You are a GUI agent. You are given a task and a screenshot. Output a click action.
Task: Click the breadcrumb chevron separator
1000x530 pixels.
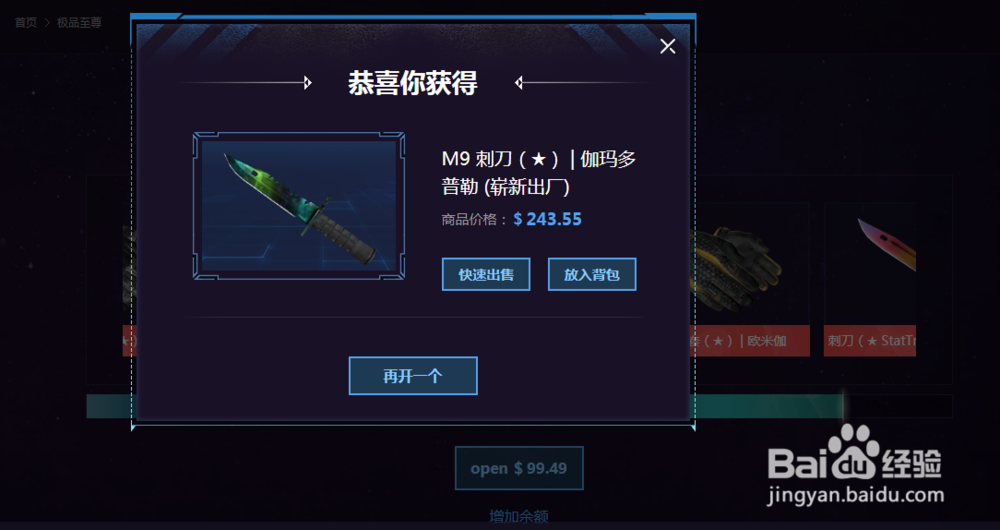pyautogui.click(x=47, y=22)
